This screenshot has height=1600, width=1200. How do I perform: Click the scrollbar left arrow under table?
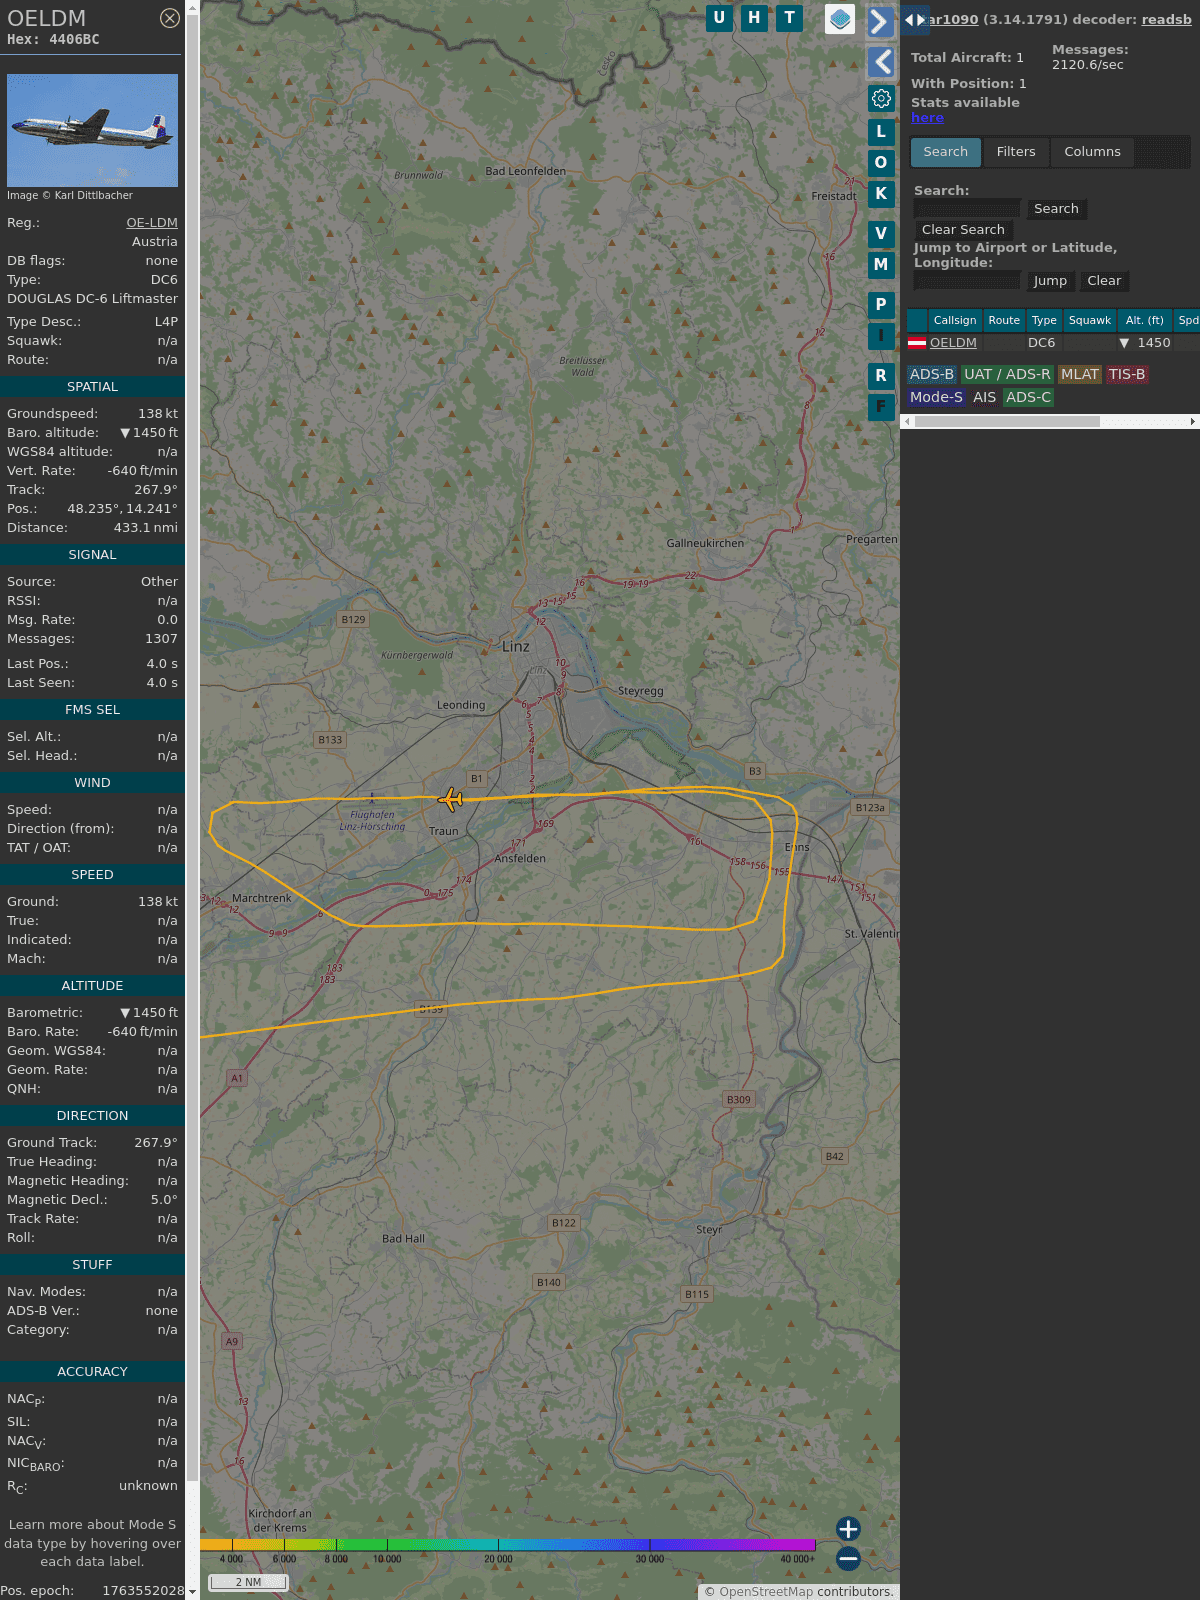907,422
